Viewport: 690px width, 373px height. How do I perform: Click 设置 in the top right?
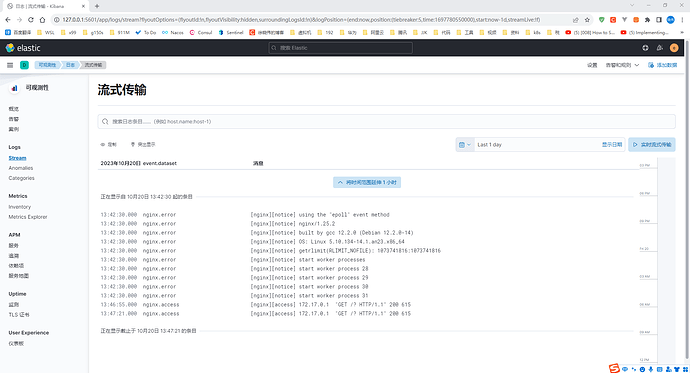click(592, 65)
